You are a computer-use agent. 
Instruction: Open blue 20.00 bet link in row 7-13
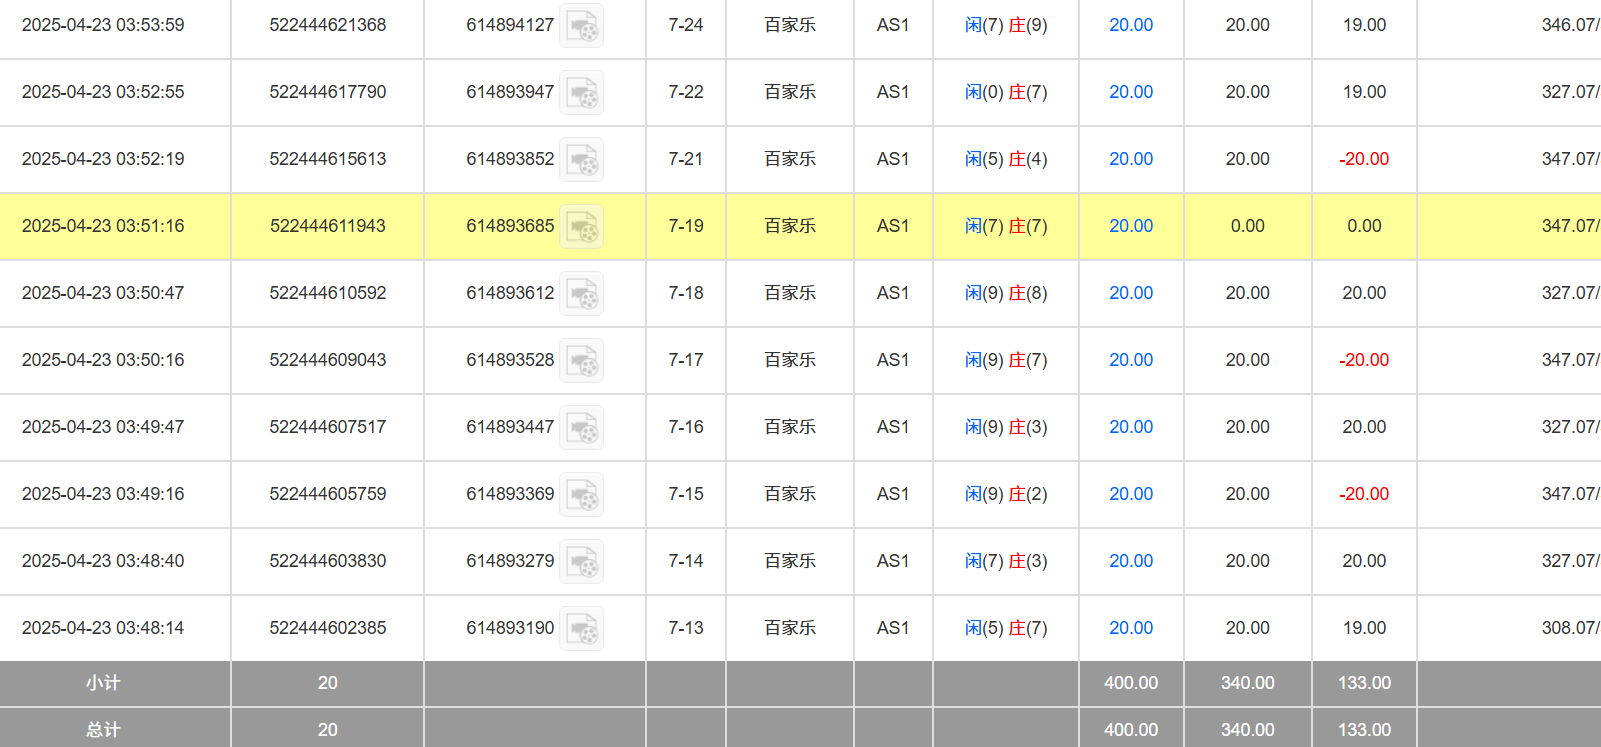[x=1131, y=628]
